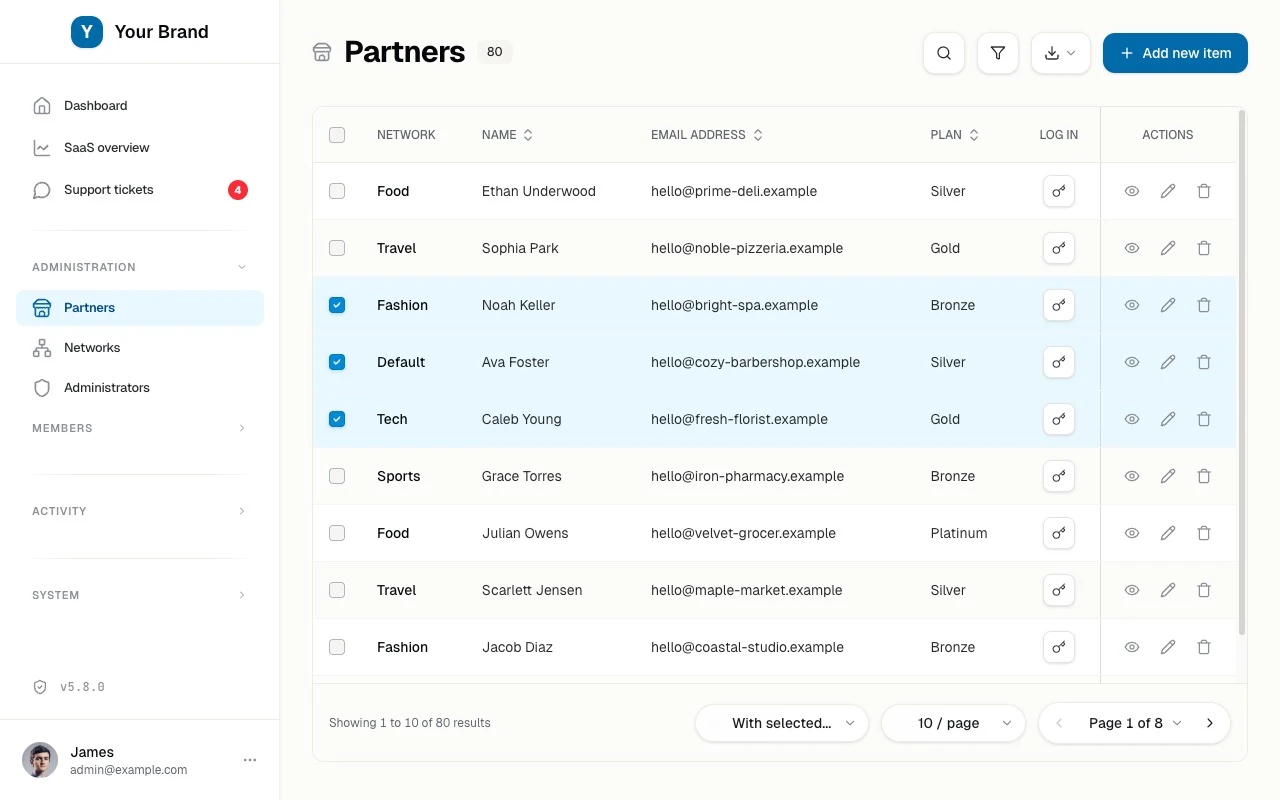Image resolution: width=1280 pixels, height=800 pixels.
Task: Log in as Sophia Park via key icon
Action: (1059, 248)
